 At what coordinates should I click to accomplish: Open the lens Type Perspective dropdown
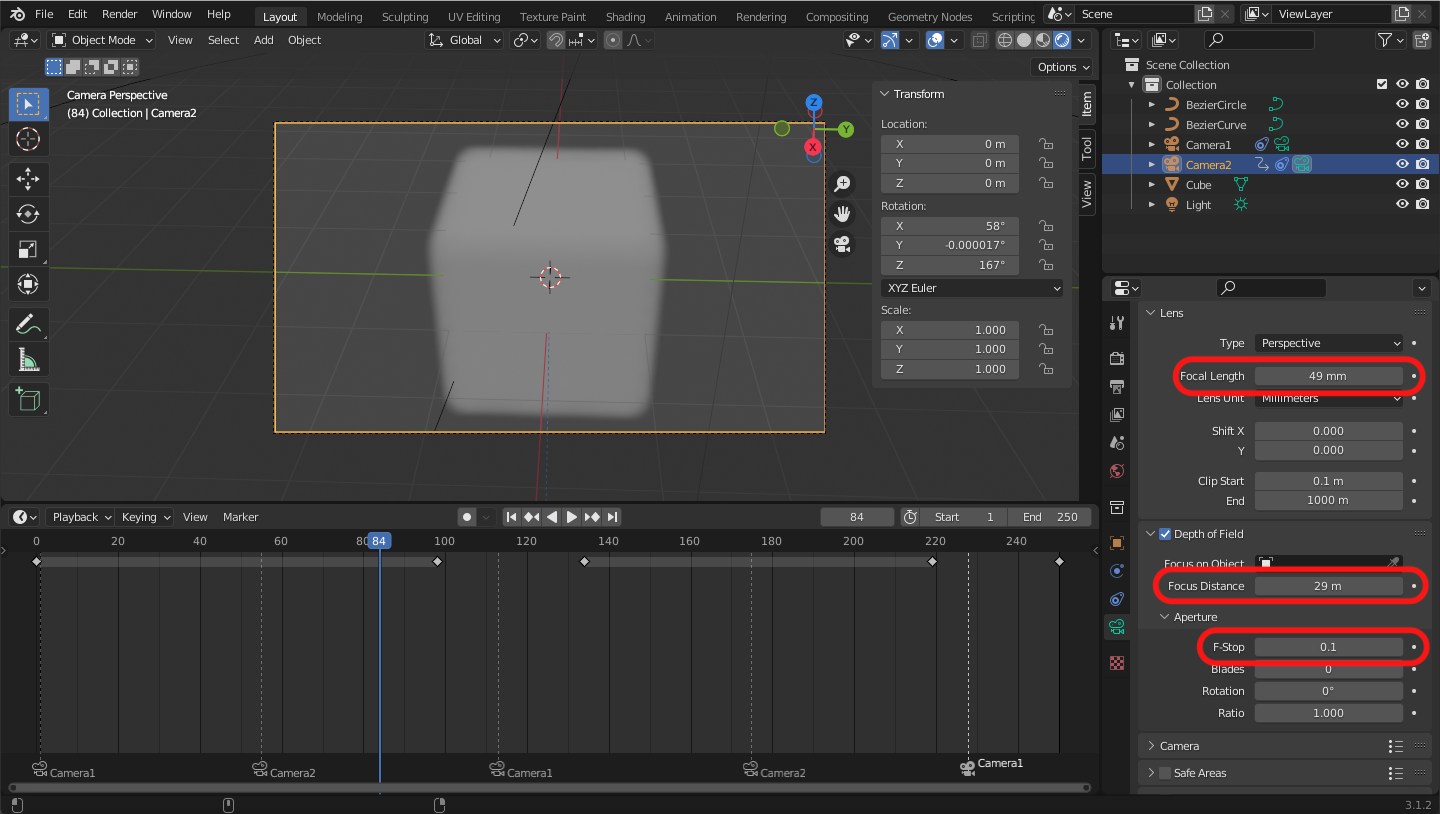pos(1329,343)
